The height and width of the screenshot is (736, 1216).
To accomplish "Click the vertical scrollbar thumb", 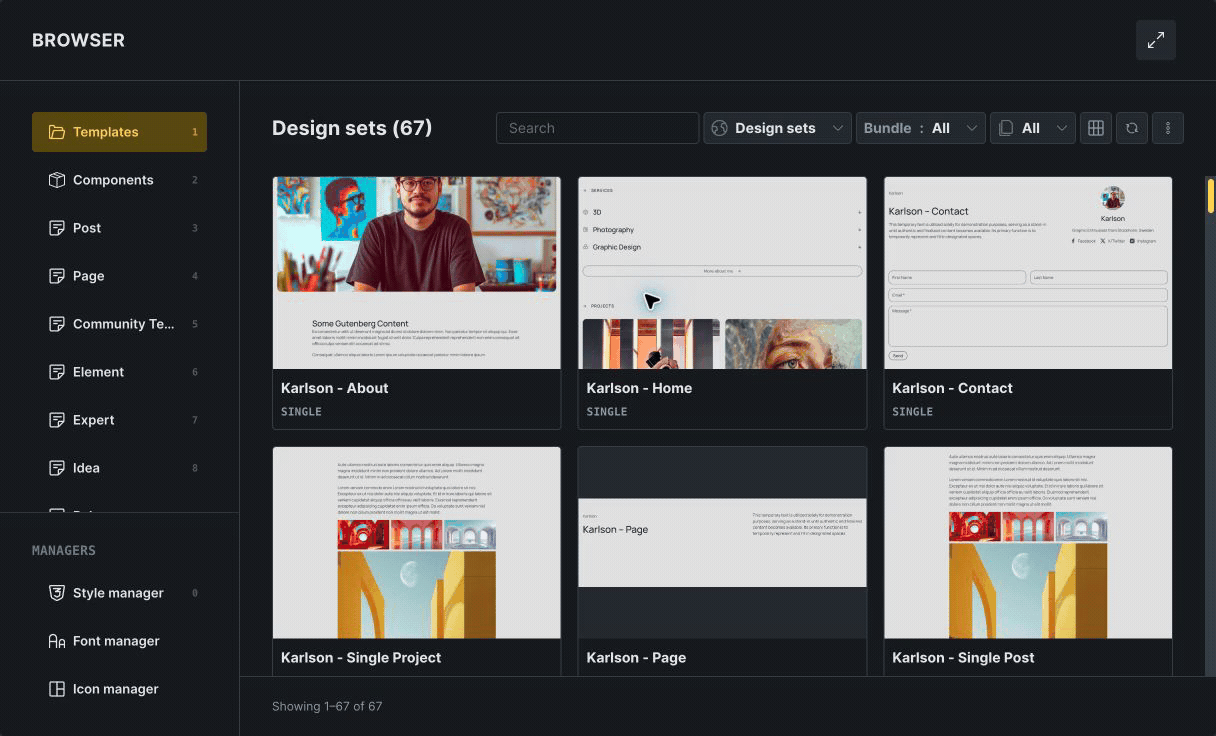I will click(1211, 195).
